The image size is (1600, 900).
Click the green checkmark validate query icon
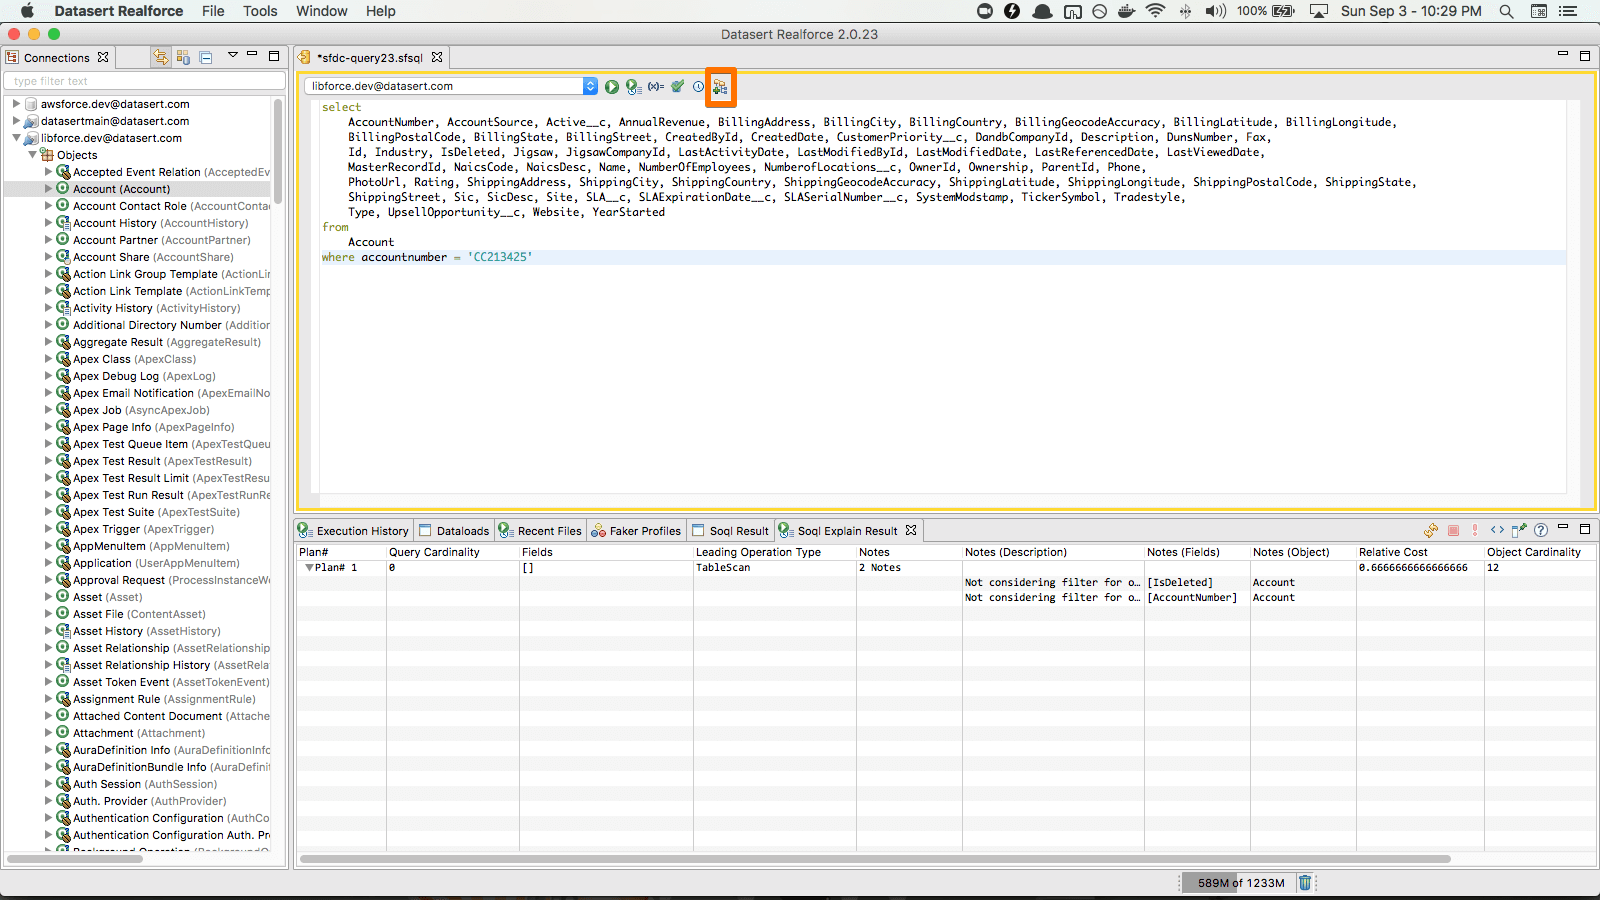(x=678, y=87)
